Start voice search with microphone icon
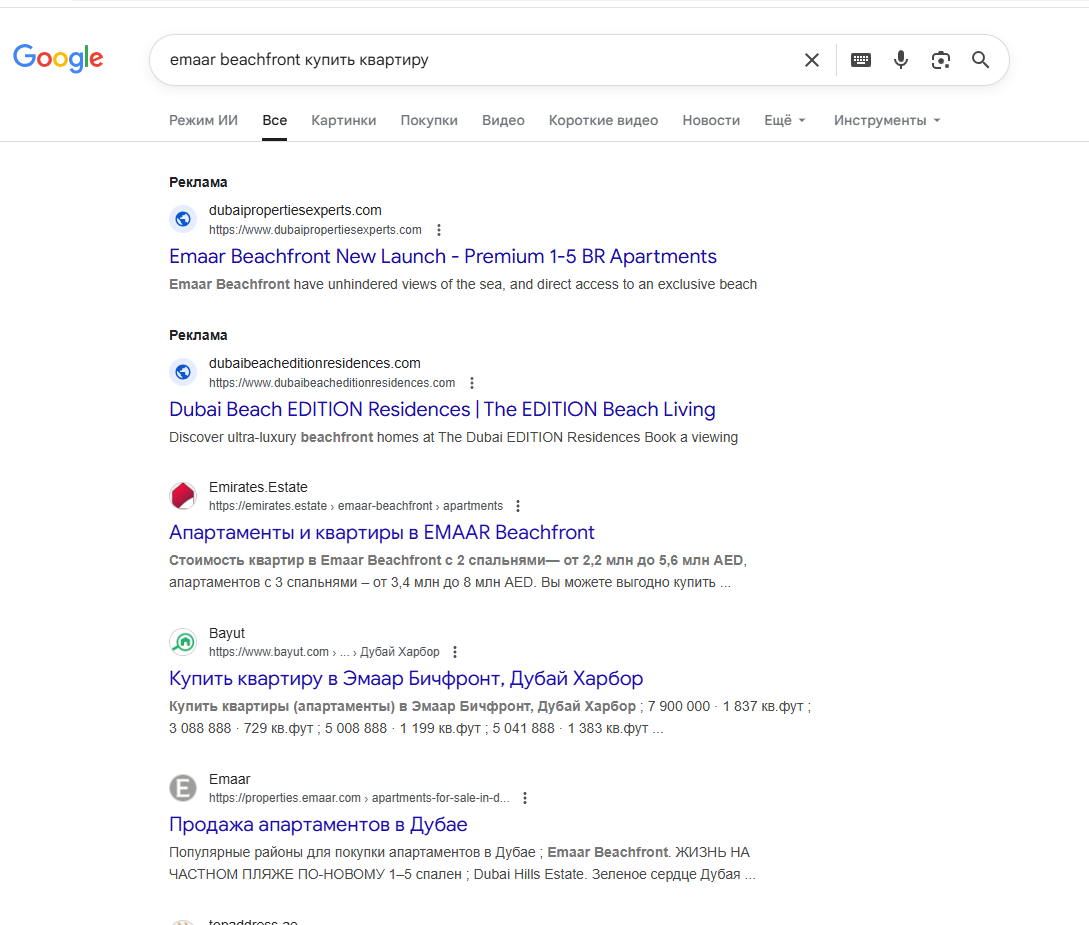This screenshot has height=925, width=1089. [x=901, y=60]
